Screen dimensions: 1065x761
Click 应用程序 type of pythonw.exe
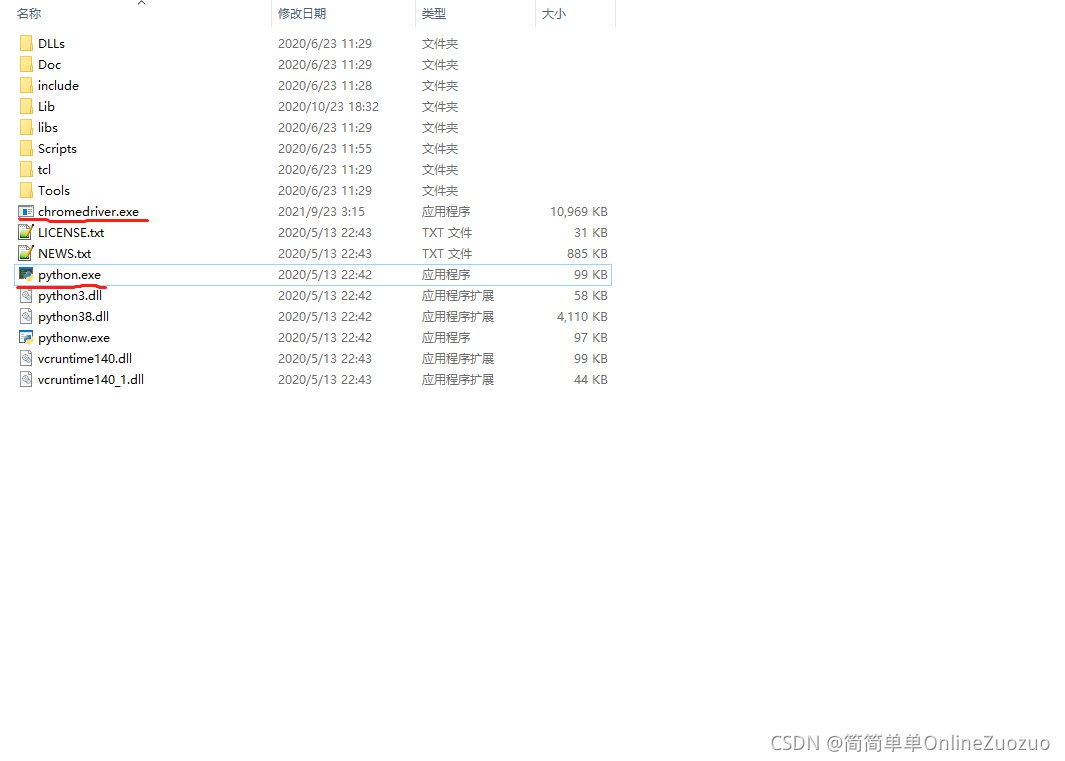(x=446, y=338)
